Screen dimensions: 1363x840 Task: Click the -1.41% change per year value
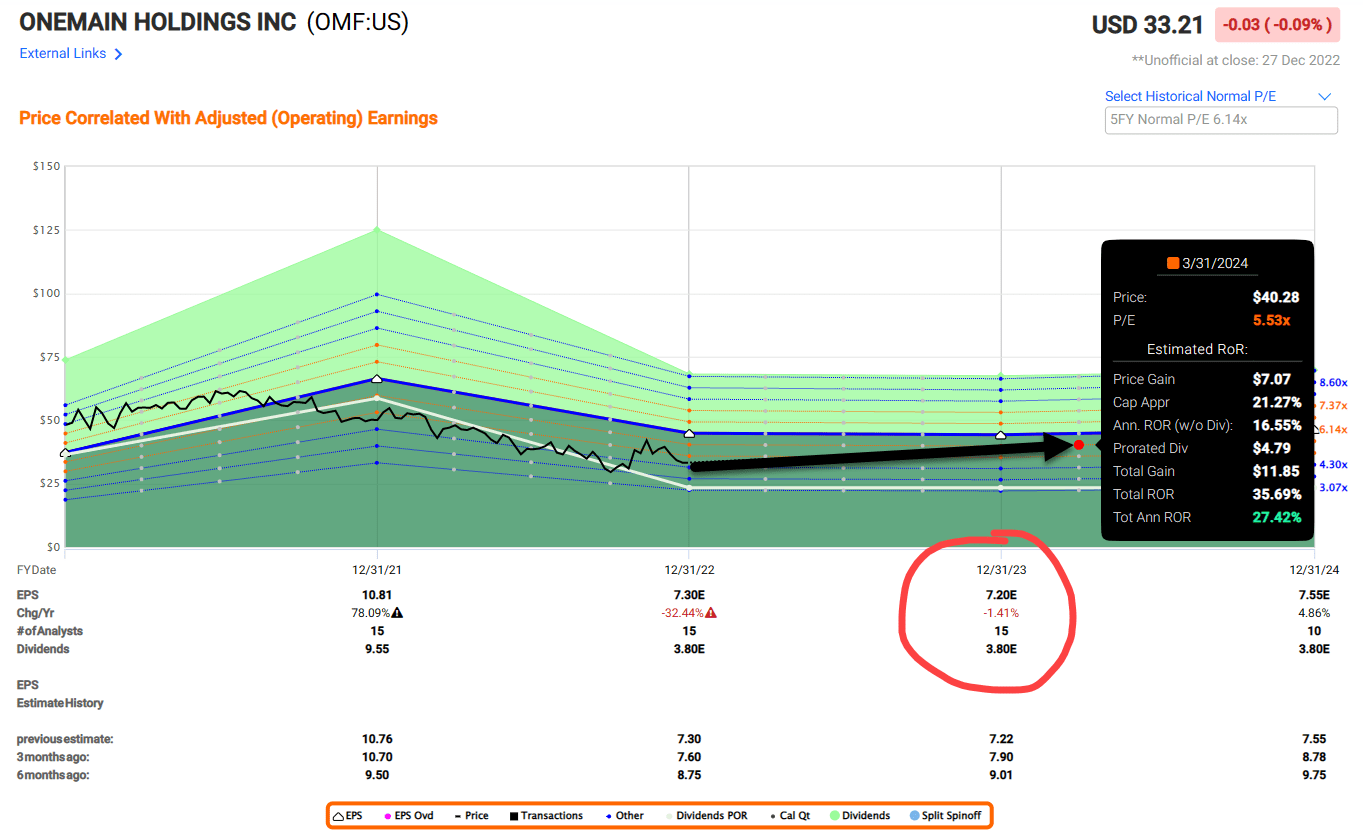click(1001, 613)
